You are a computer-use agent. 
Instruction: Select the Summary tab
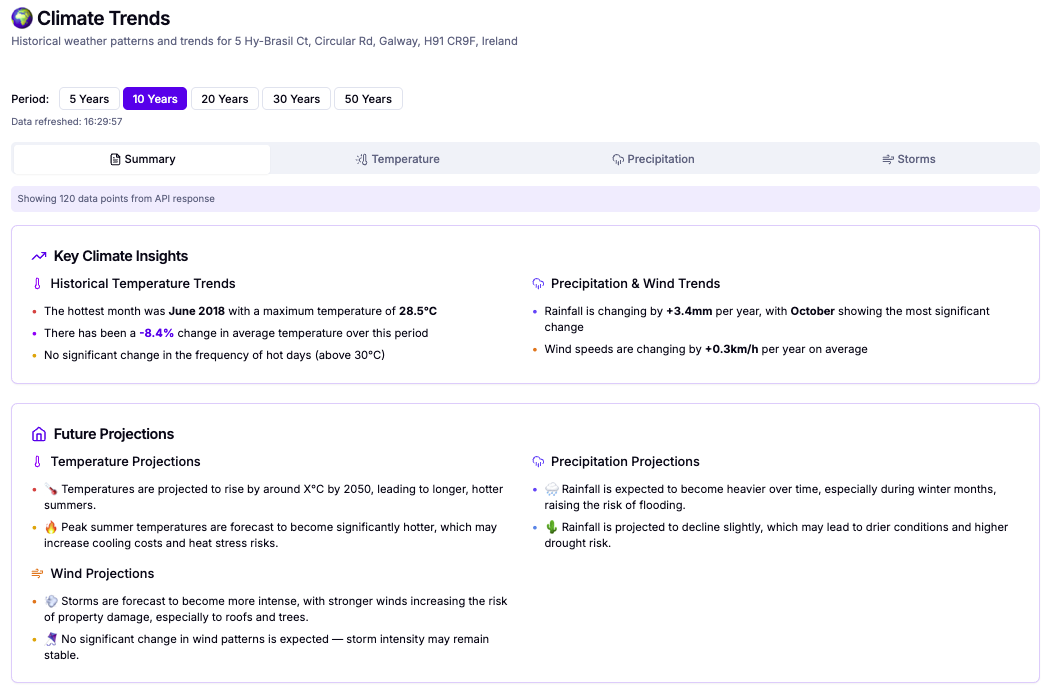142,159
